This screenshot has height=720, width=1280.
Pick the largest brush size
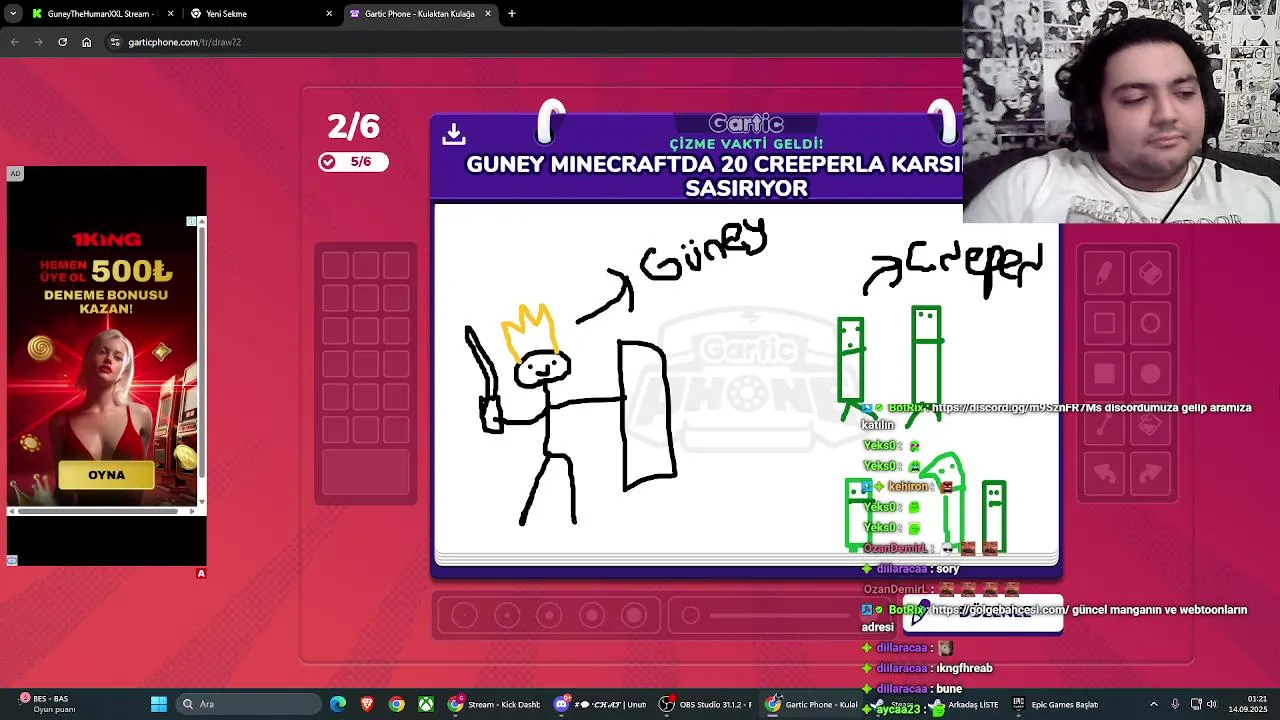(x=634, y=615)
